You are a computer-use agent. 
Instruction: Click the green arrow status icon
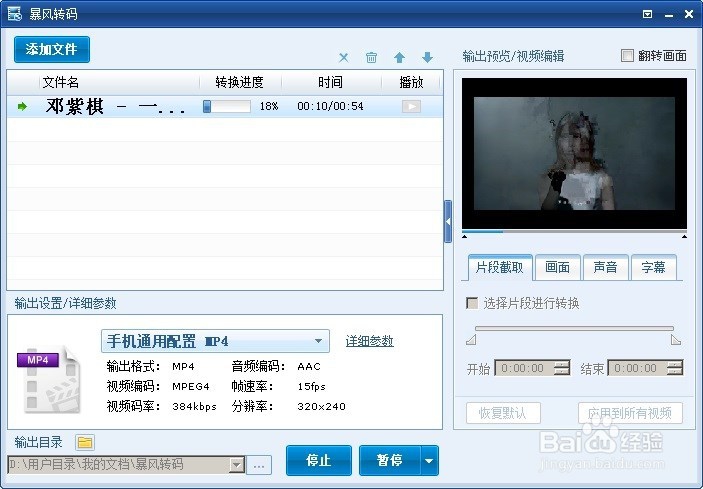point(22,107)
